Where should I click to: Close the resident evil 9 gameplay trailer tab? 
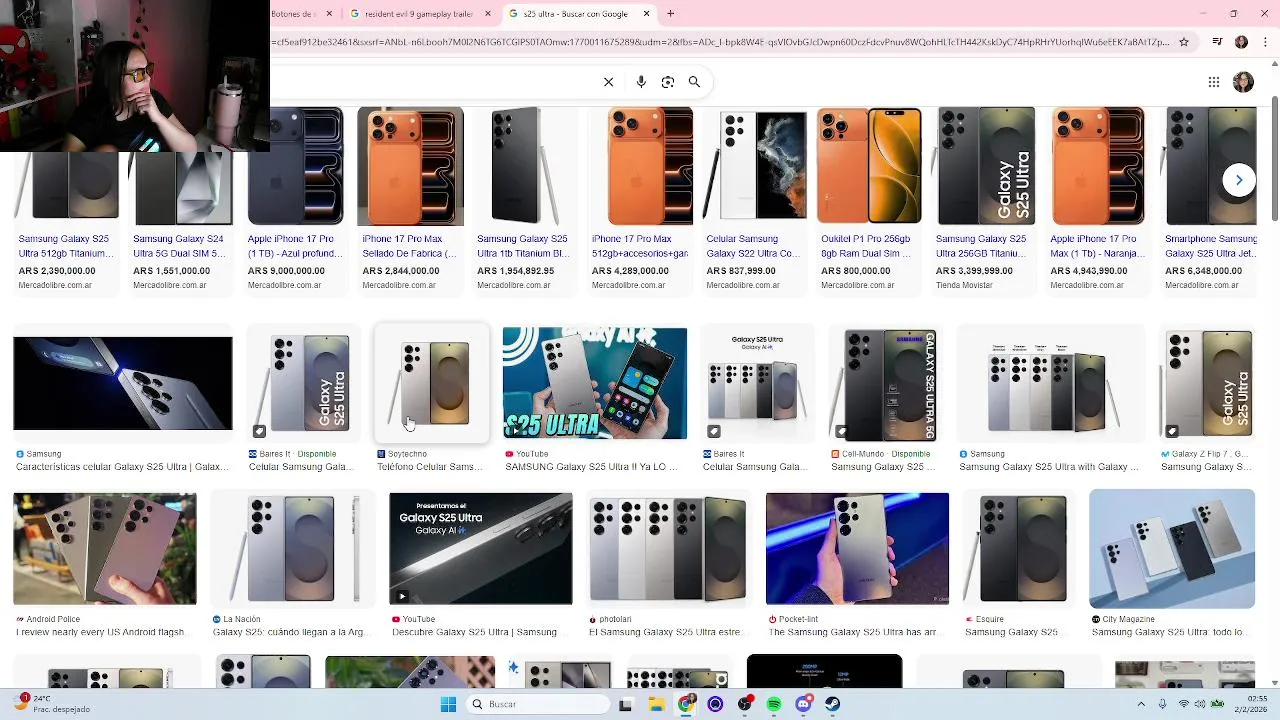pos(488,14)
